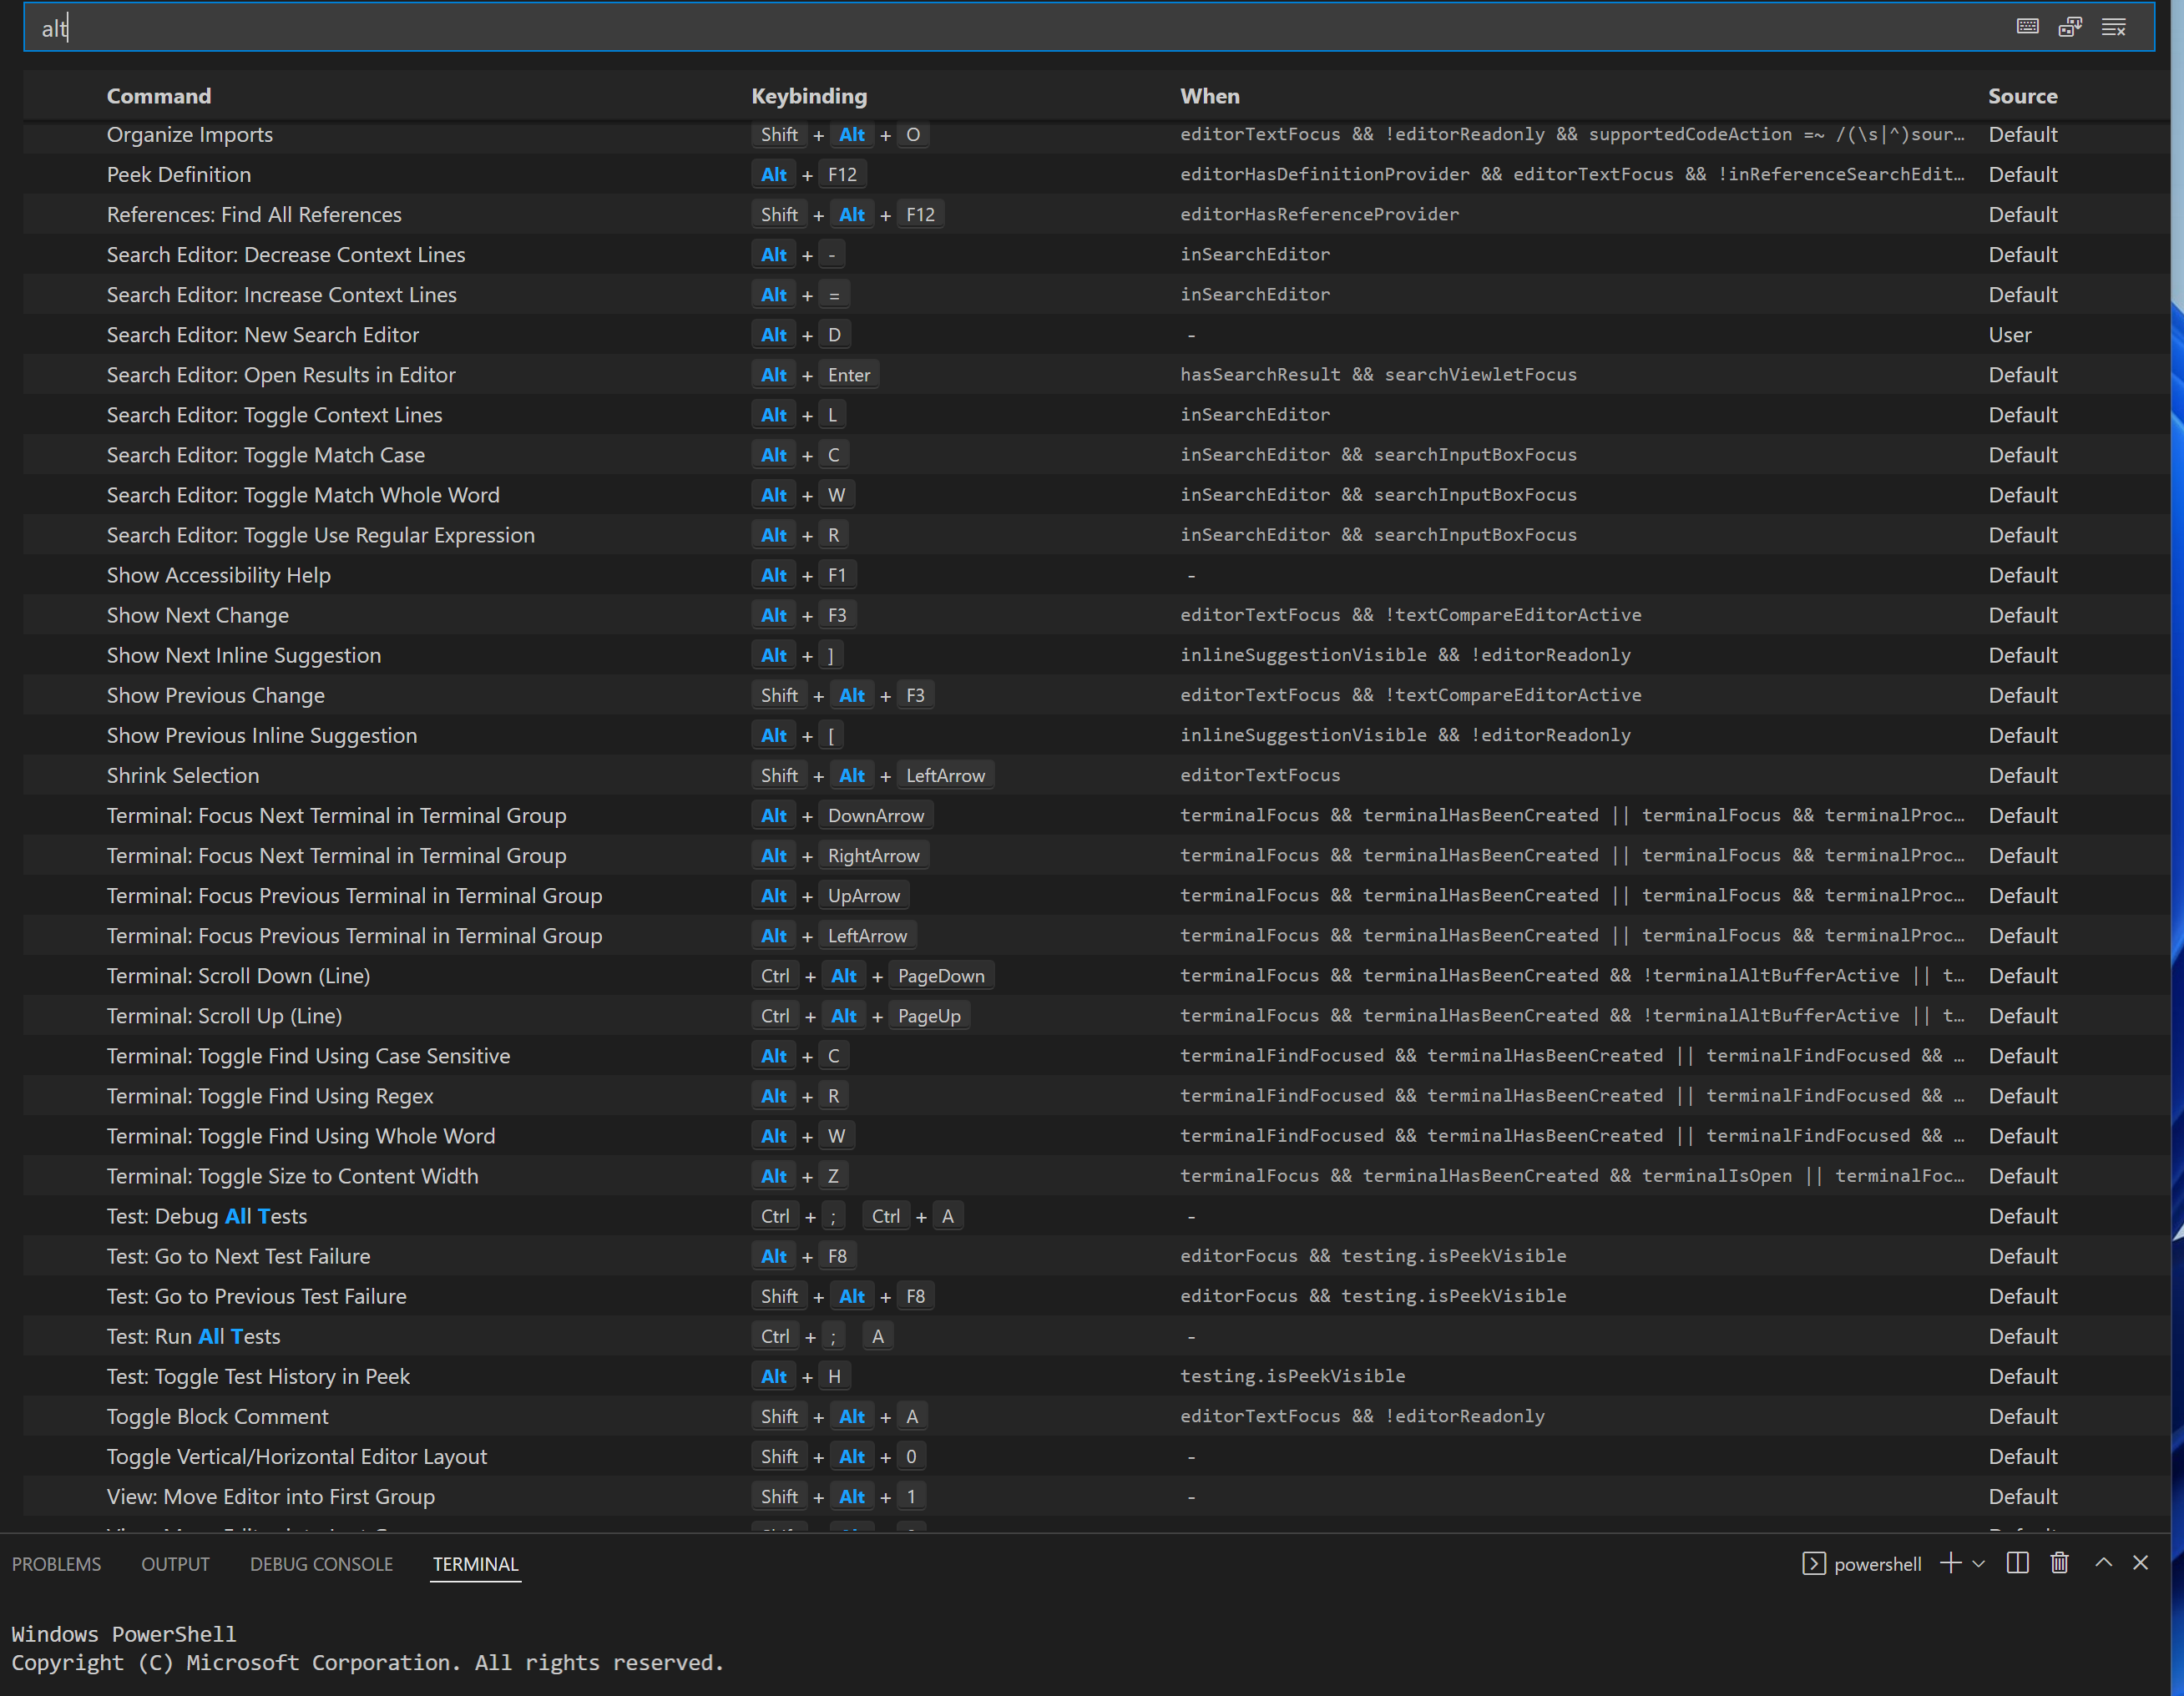The height and width of the screenshot is (1696, 2184).
Task: Close the terminal panel with the X icon
Action: [2141, 1563]
